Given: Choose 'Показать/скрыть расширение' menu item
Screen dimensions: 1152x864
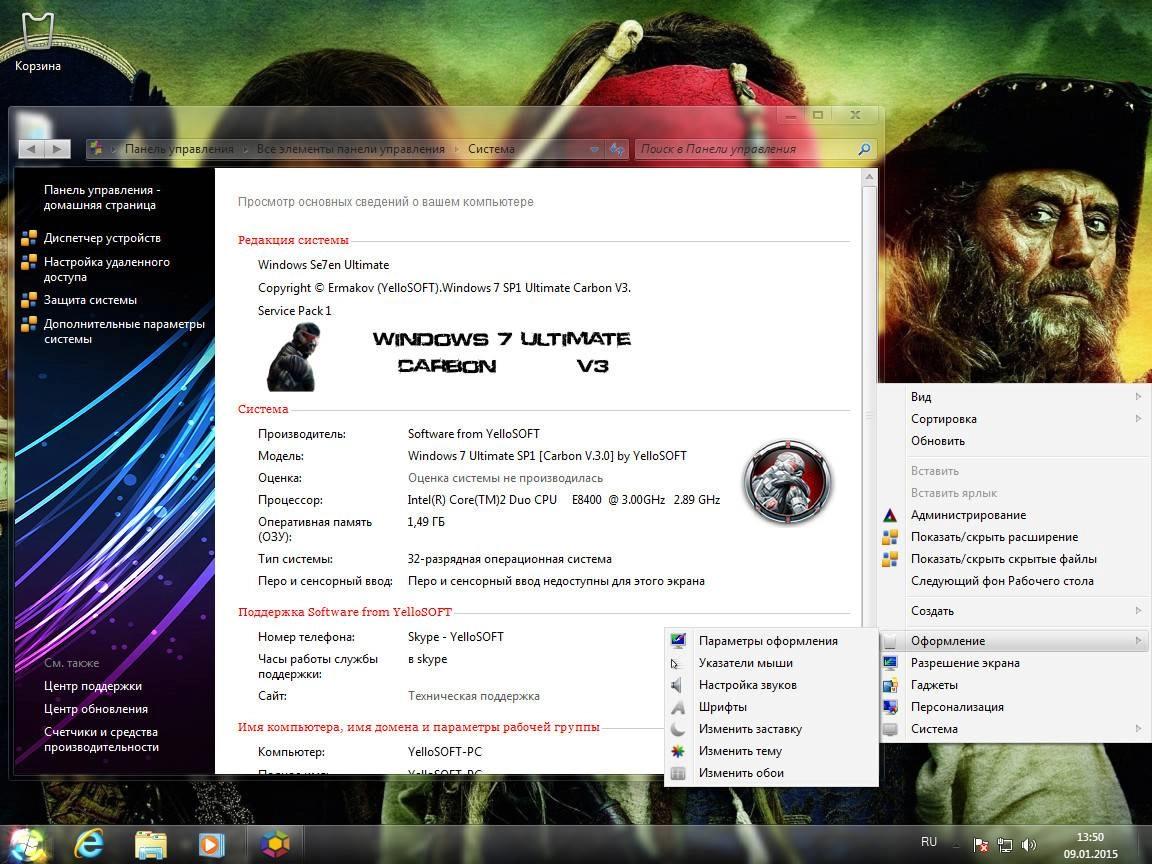Looking at the screenshot, I should coord(1014,537).
